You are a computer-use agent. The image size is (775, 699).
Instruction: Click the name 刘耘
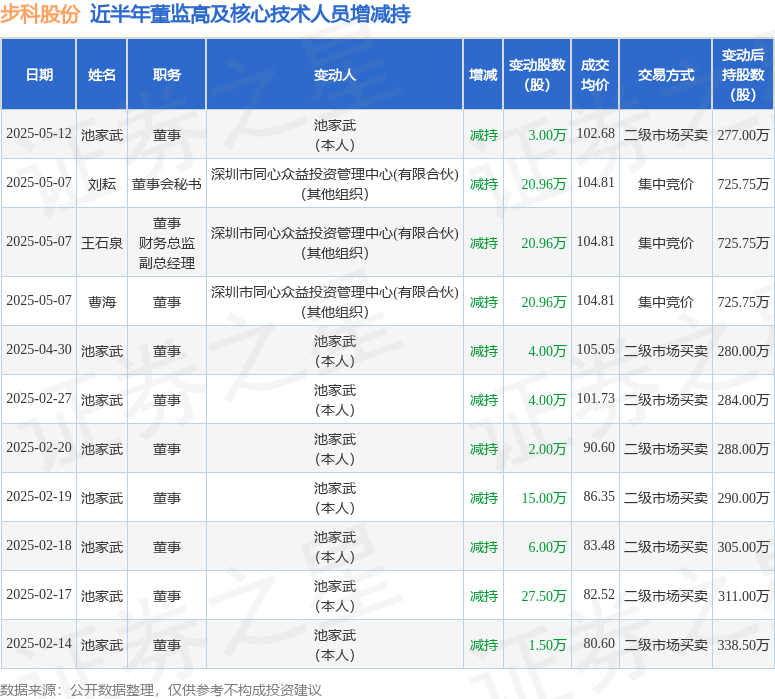pyautogui.click(x=102, y=184)
